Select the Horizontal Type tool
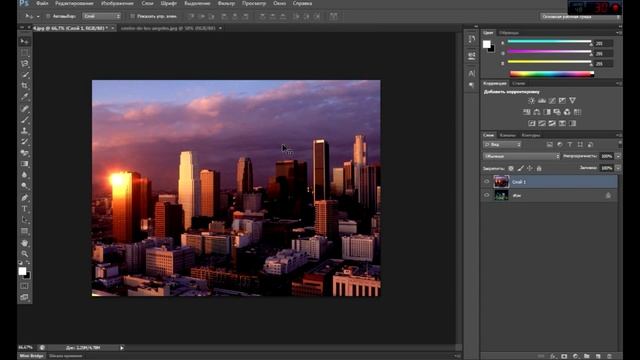Screen dimensions: 640x360 [x=24, y=209]
